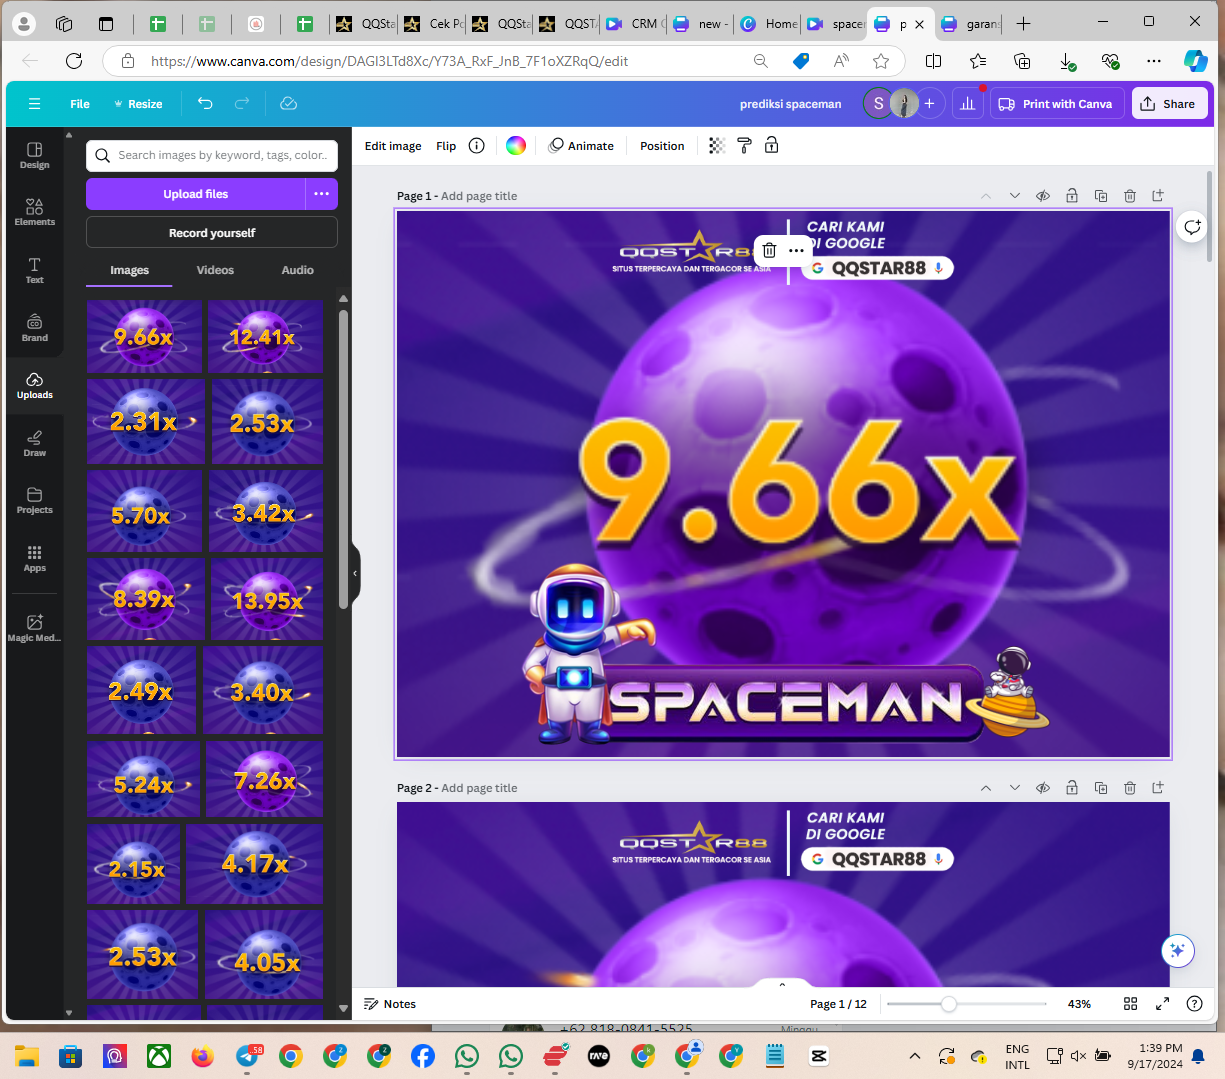
Task: Click the Upload files button
Action: point(196,194)
